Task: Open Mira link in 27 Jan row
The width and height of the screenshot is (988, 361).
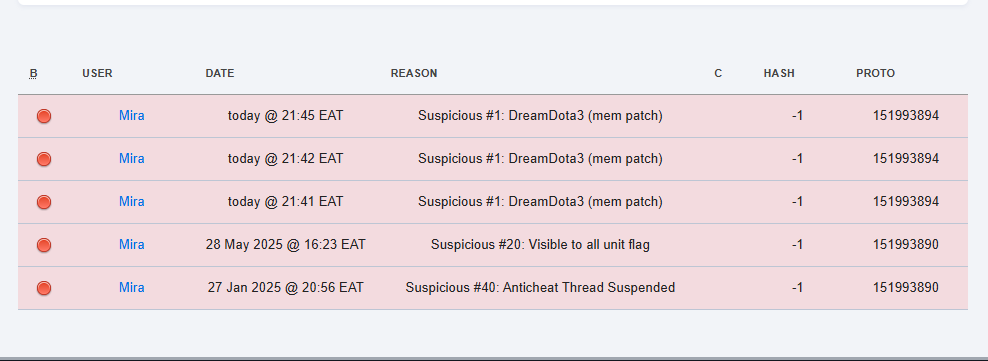Action: pyautogui.click(x=132, y=287)
